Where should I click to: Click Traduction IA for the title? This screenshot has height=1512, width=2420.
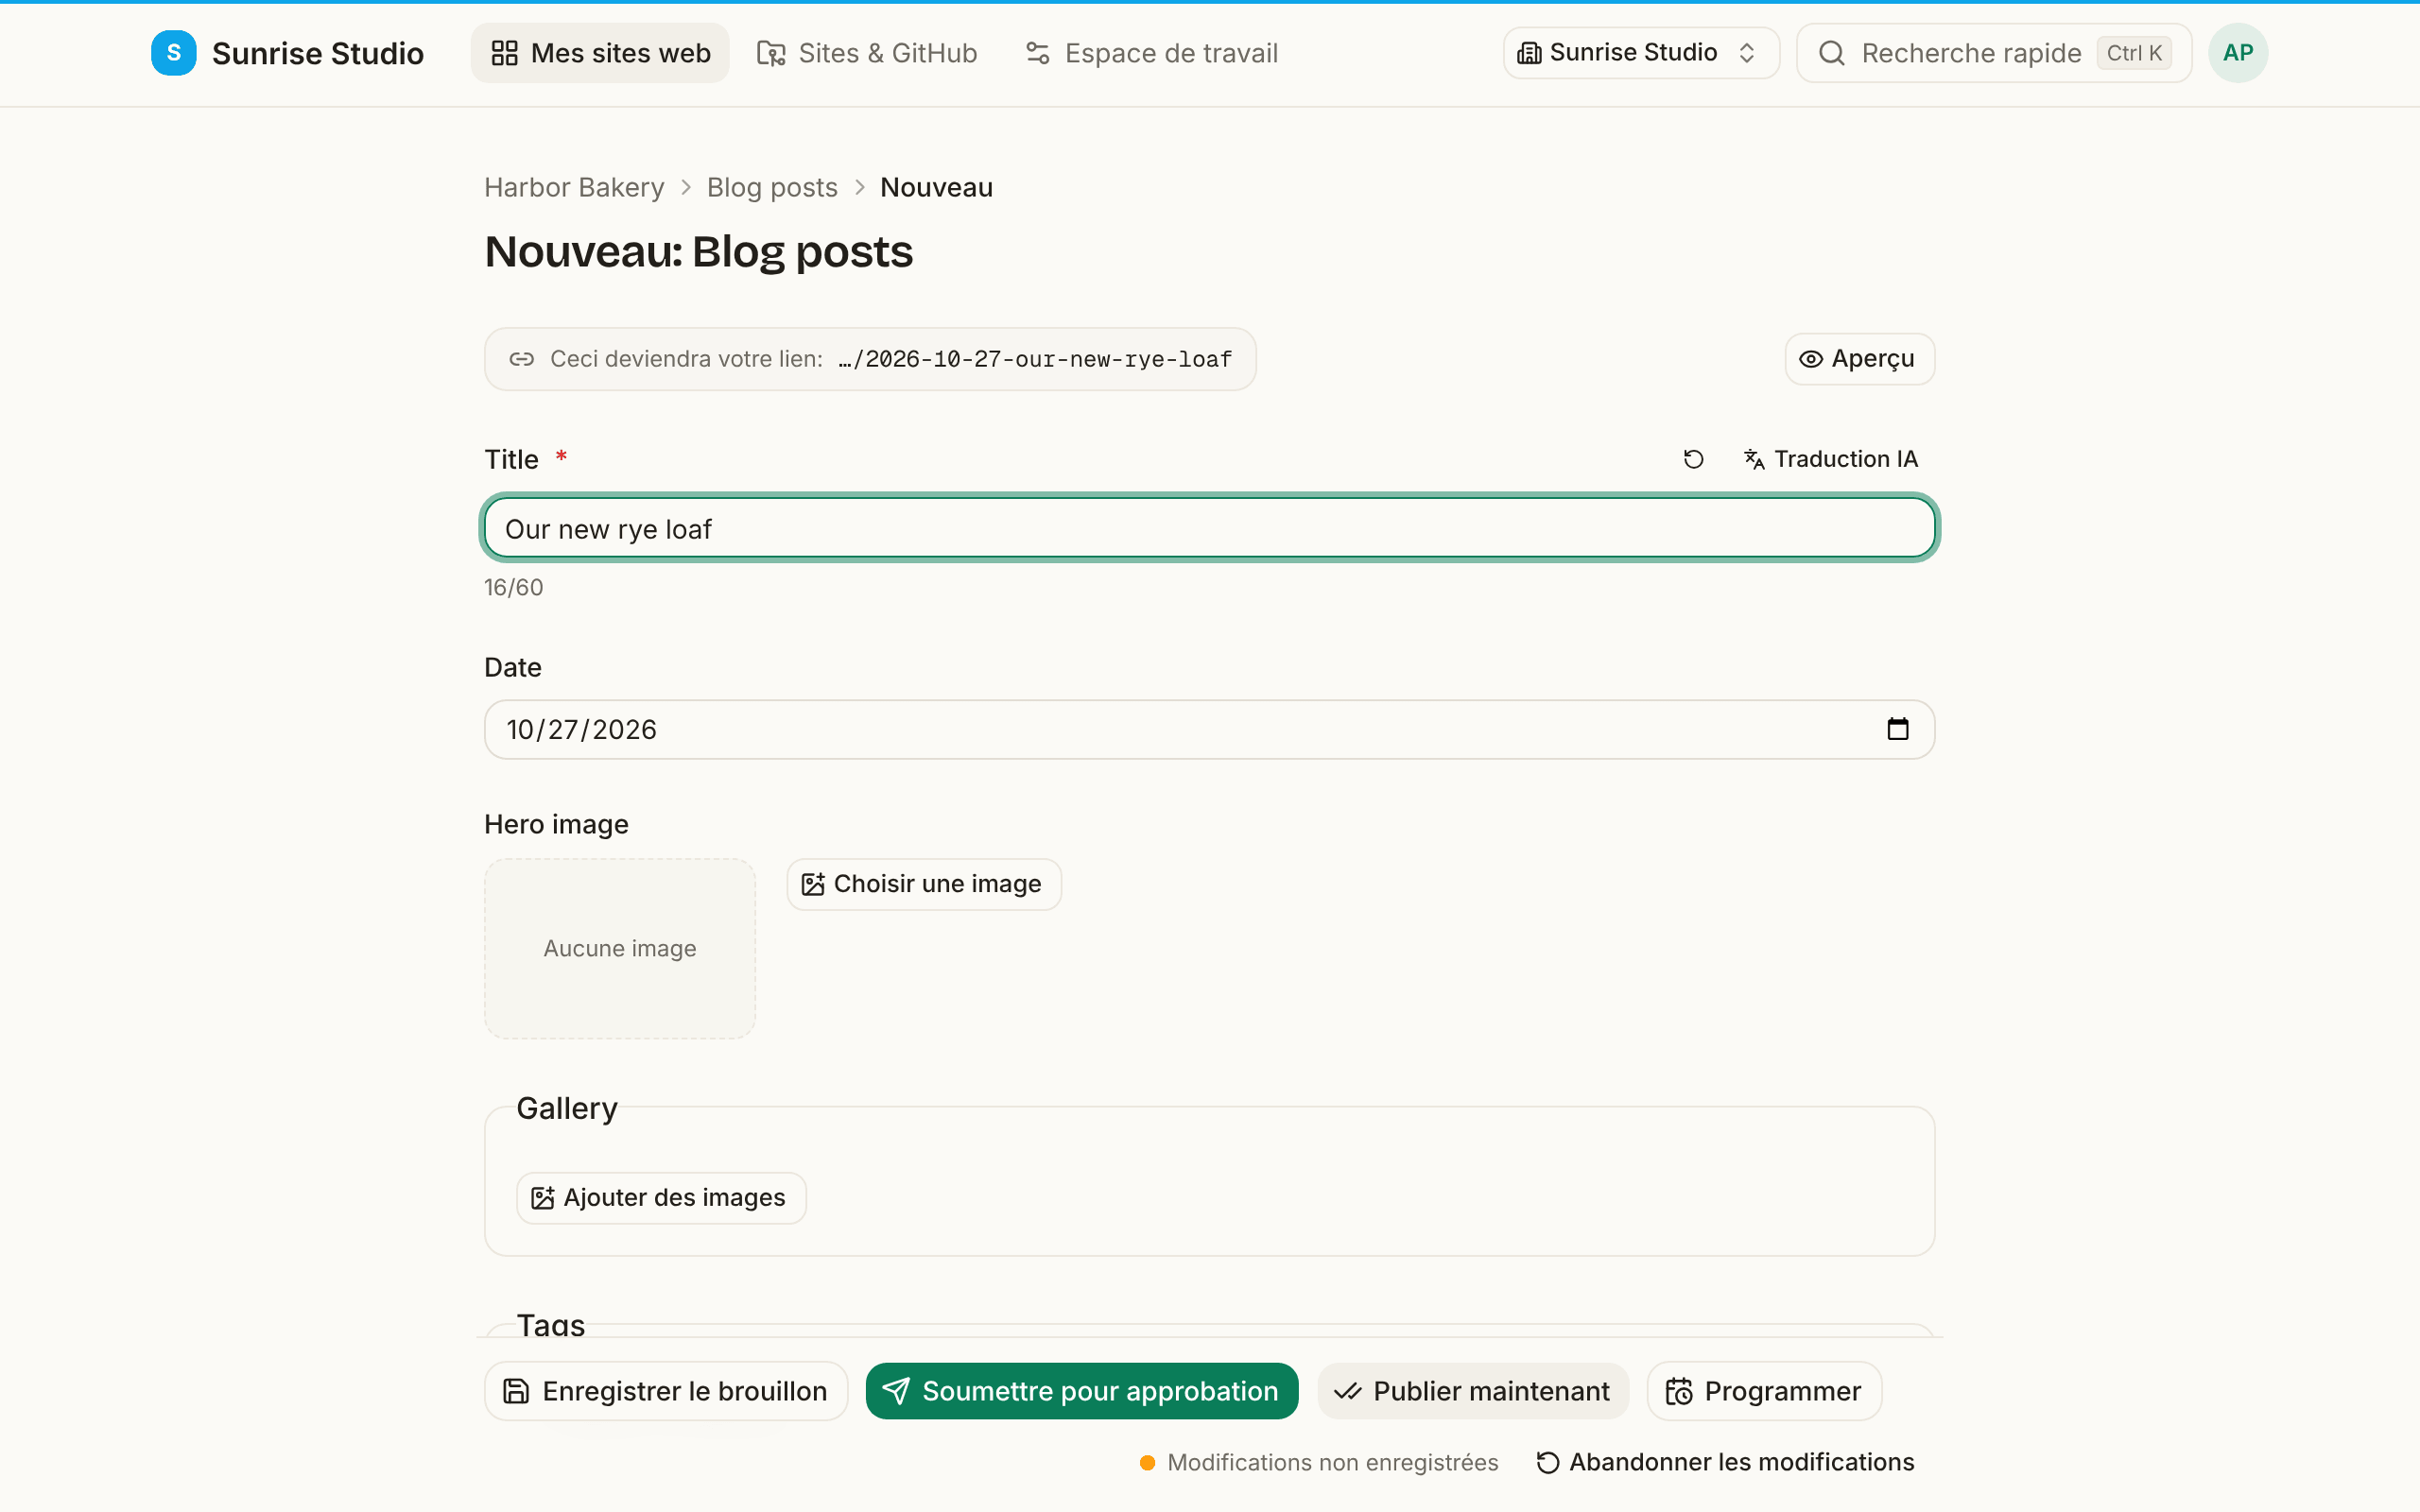tap(1832, 459)
